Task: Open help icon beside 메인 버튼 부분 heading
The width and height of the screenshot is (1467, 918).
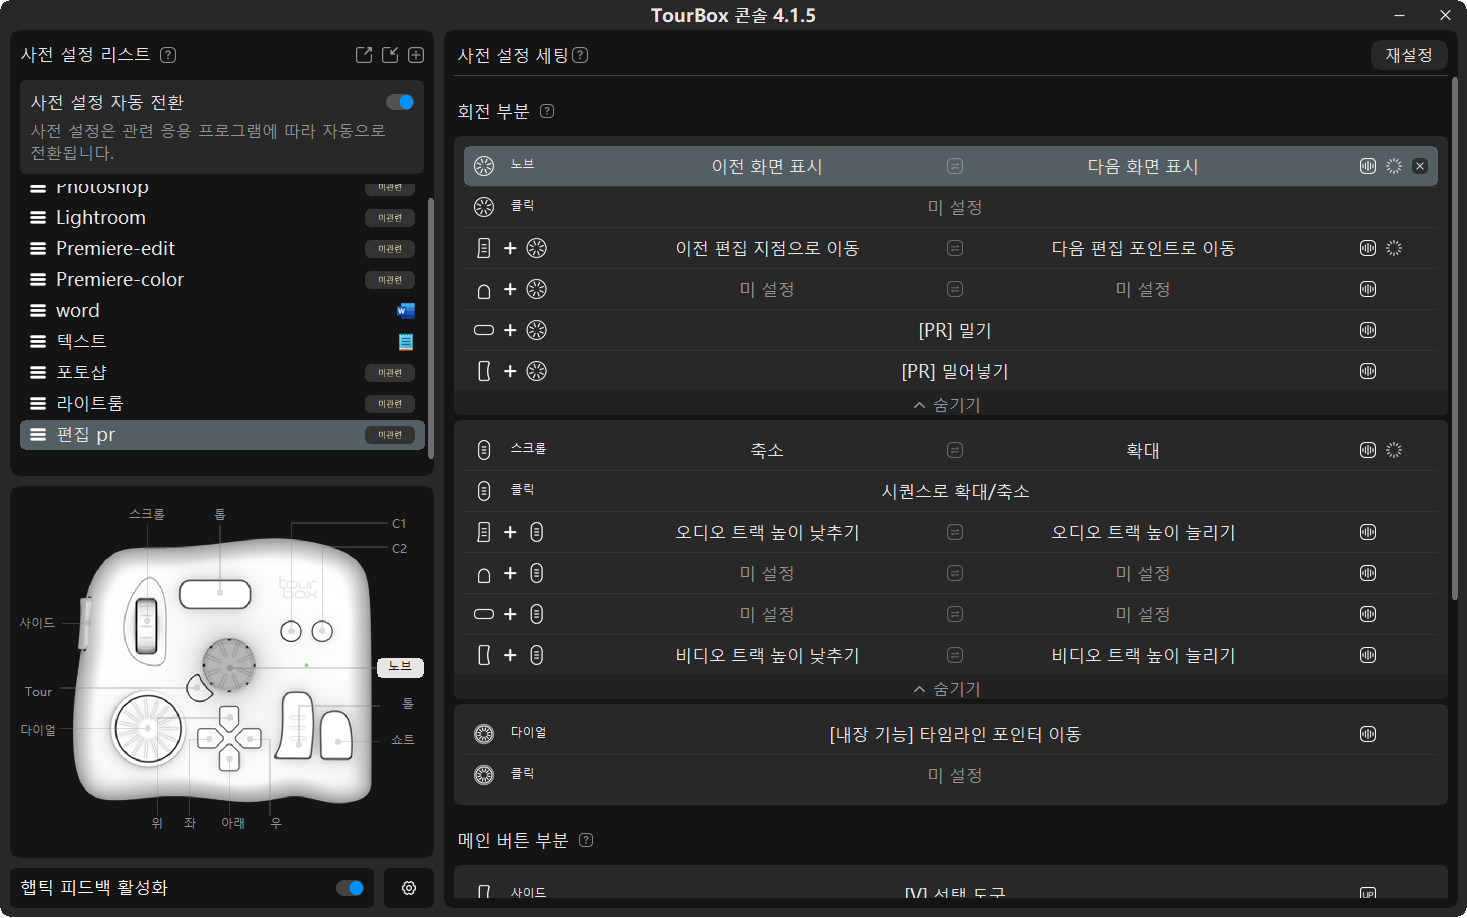Action: pos(586,840)
